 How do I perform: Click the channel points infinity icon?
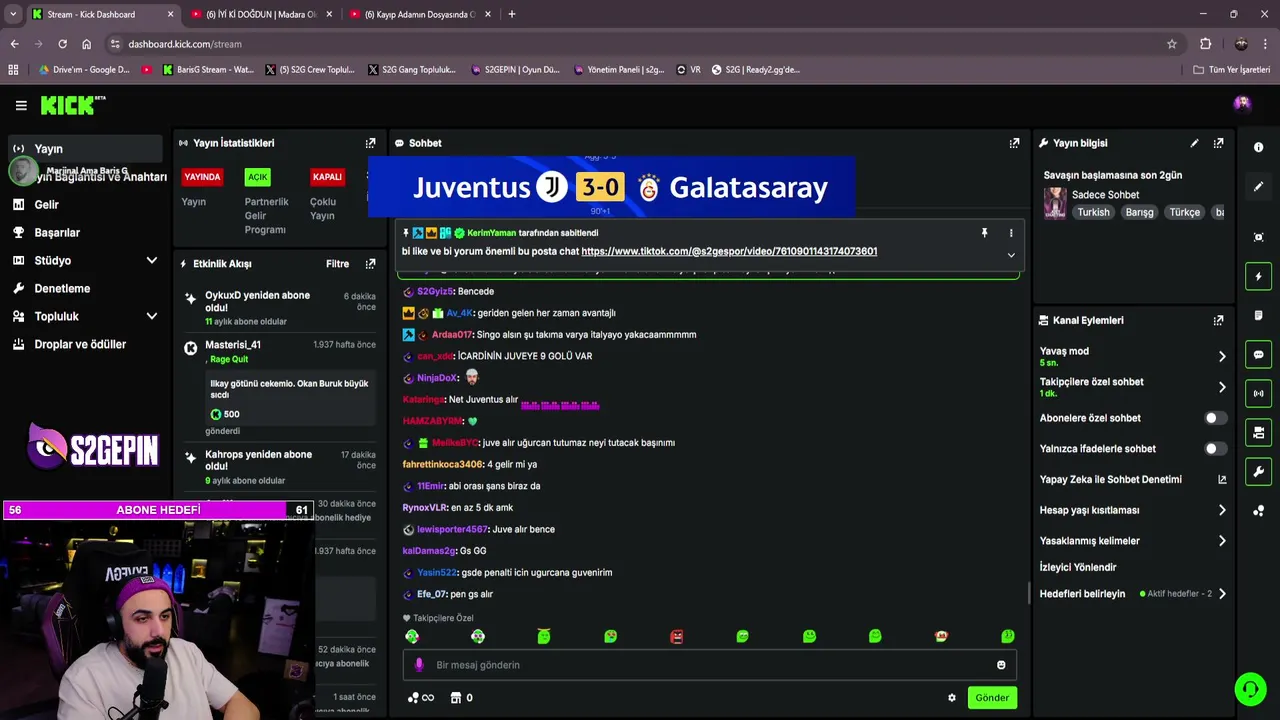[421, 698]
